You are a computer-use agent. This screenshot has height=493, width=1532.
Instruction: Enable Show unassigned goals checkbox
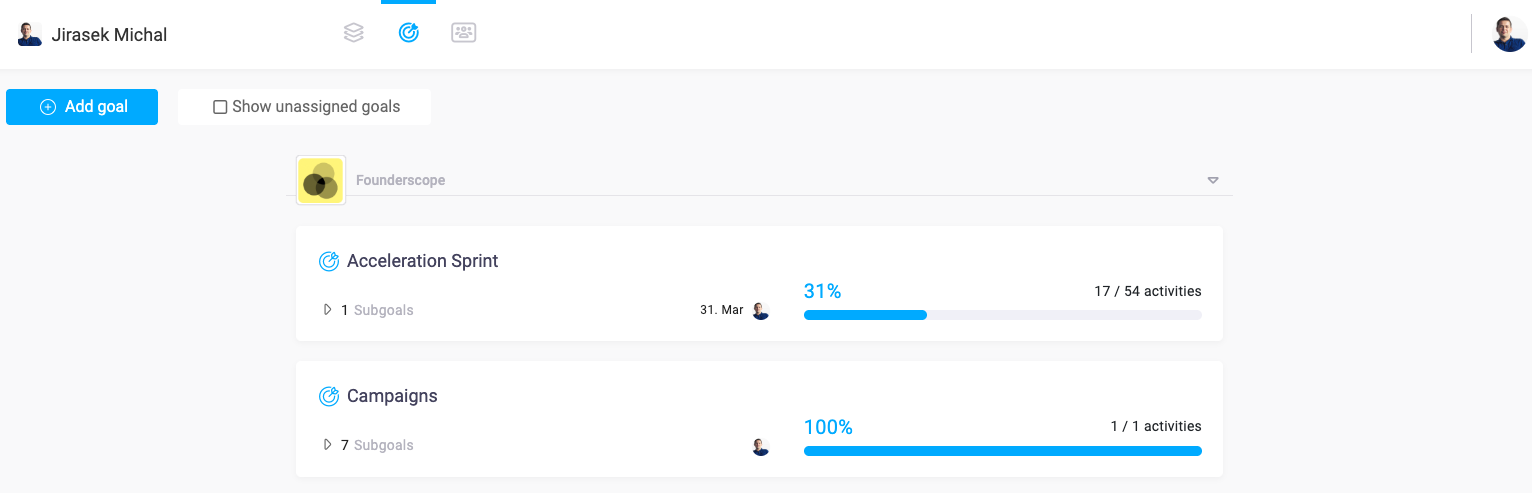[220, 107]
